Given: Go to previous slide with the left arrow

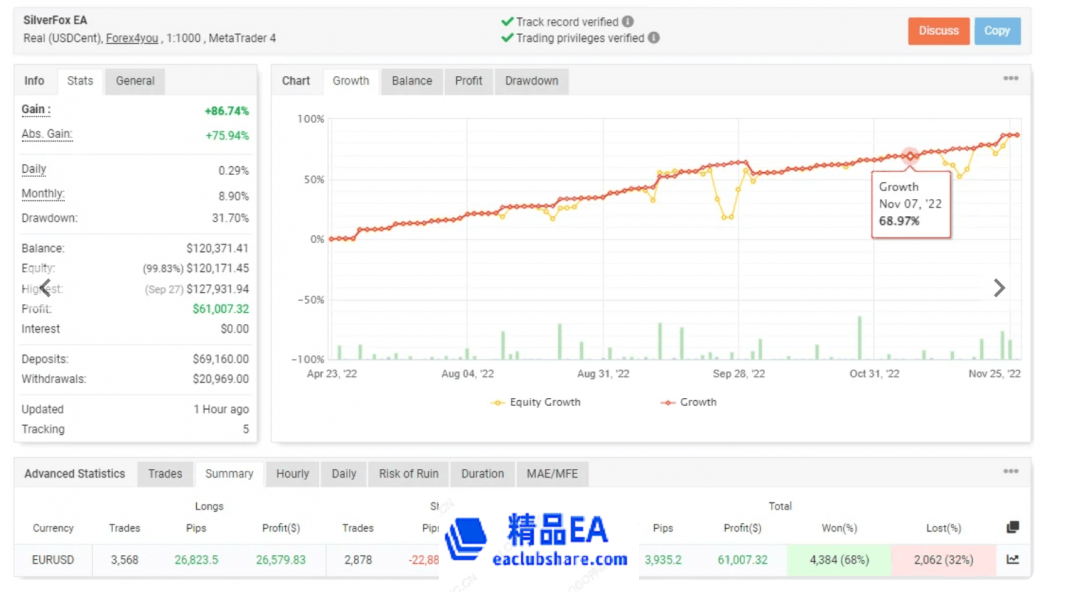Looking at the screenshot, I should pos(45,288).
